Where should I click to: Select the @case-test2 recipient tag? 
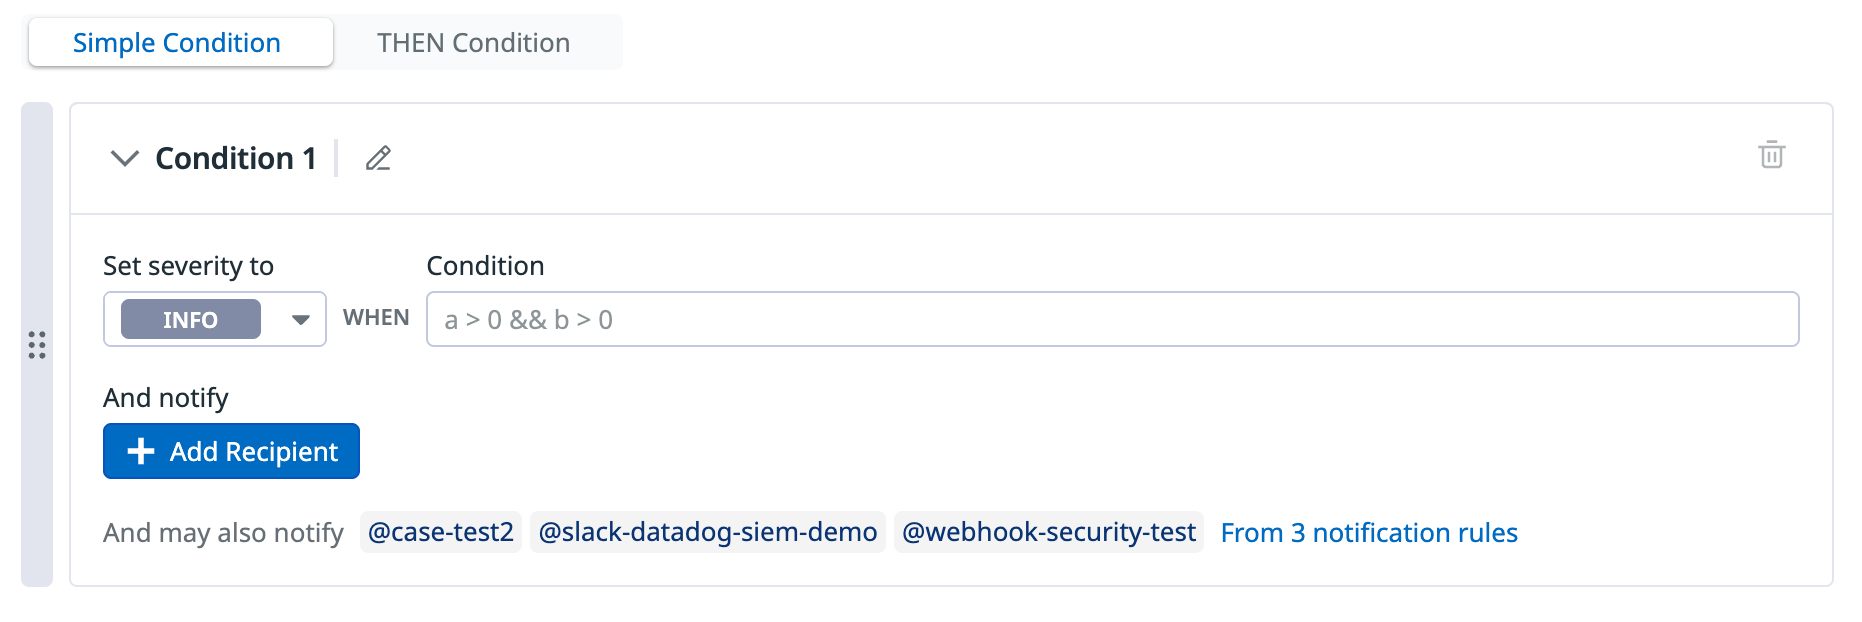441,532
